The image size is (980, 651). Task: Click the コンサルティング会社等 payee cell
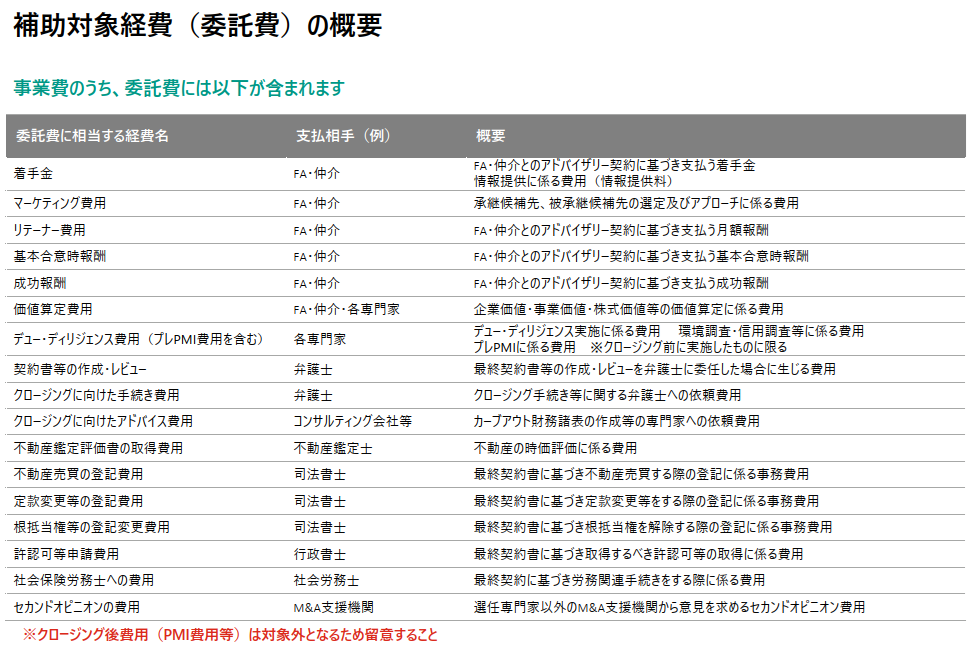pyautogui.click(x=353, y=422)
